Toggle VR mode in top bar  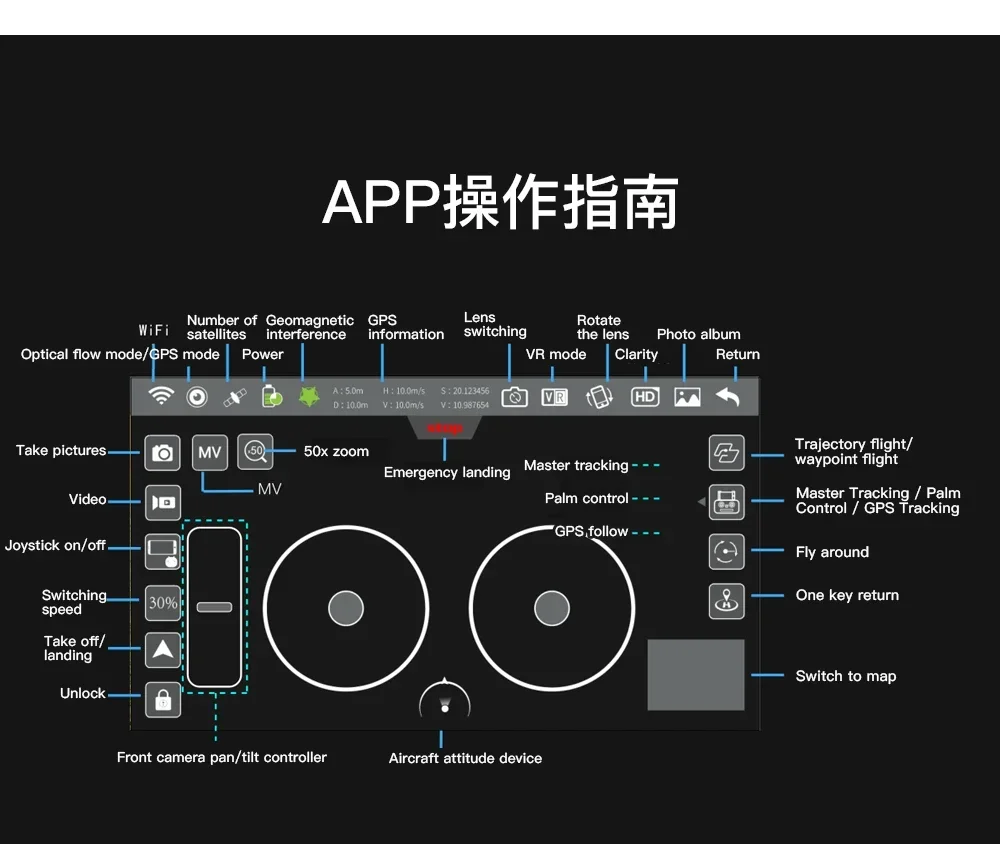point(554,397)
